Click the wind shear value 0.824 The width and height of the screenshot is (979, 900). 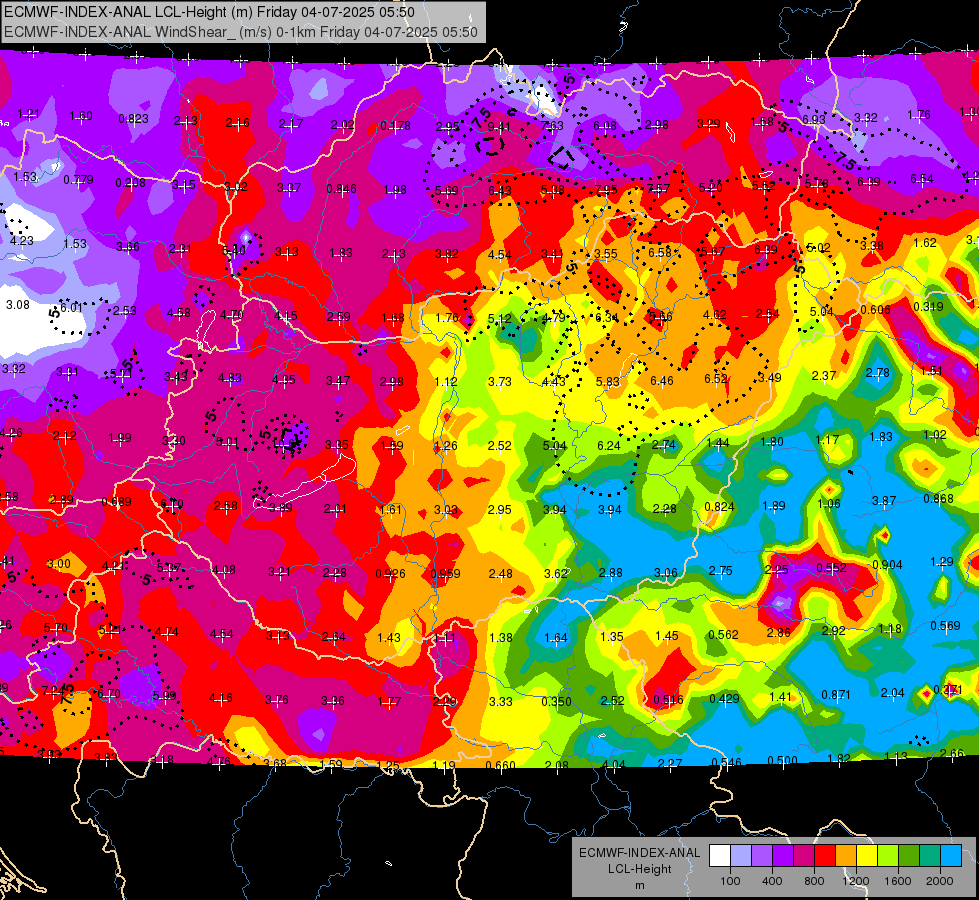(x=719, y=506)
